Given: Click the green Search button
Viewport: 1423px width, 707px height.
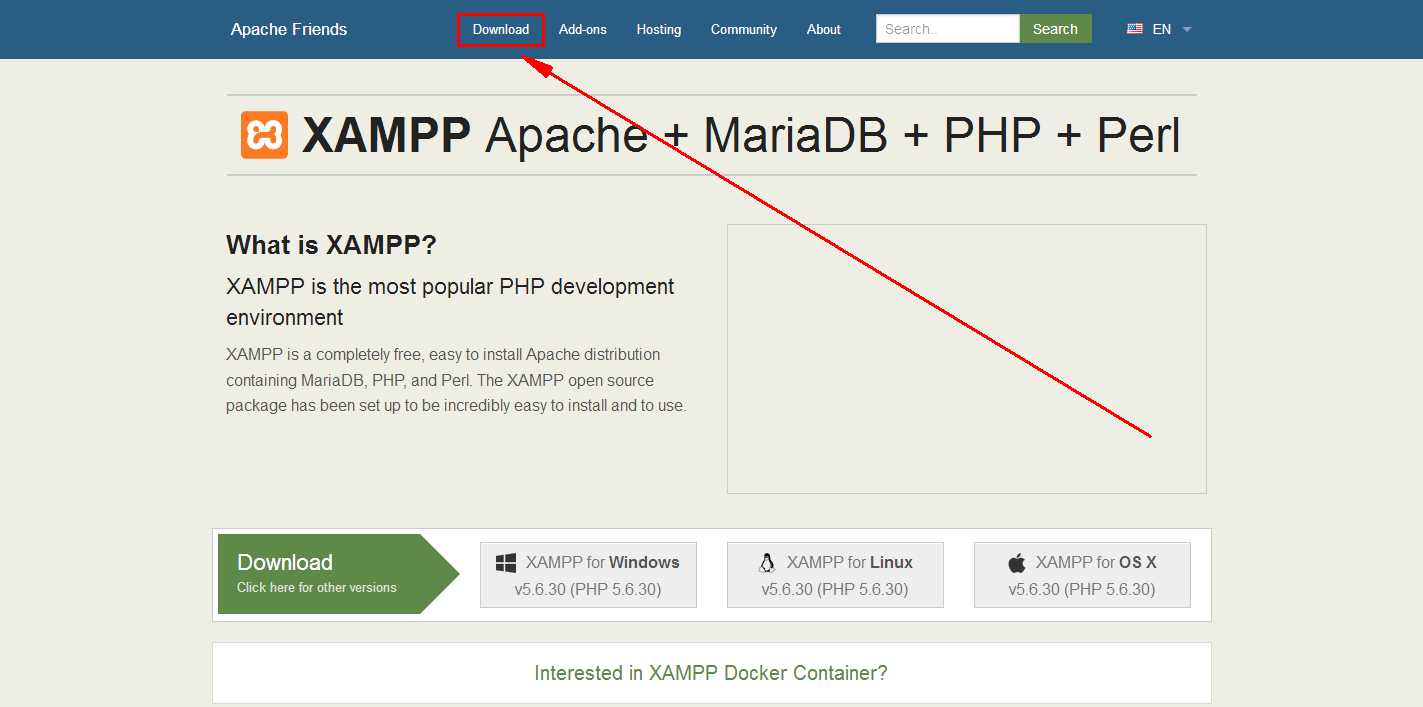Looking at the screenshot, I should point(1055,29).
